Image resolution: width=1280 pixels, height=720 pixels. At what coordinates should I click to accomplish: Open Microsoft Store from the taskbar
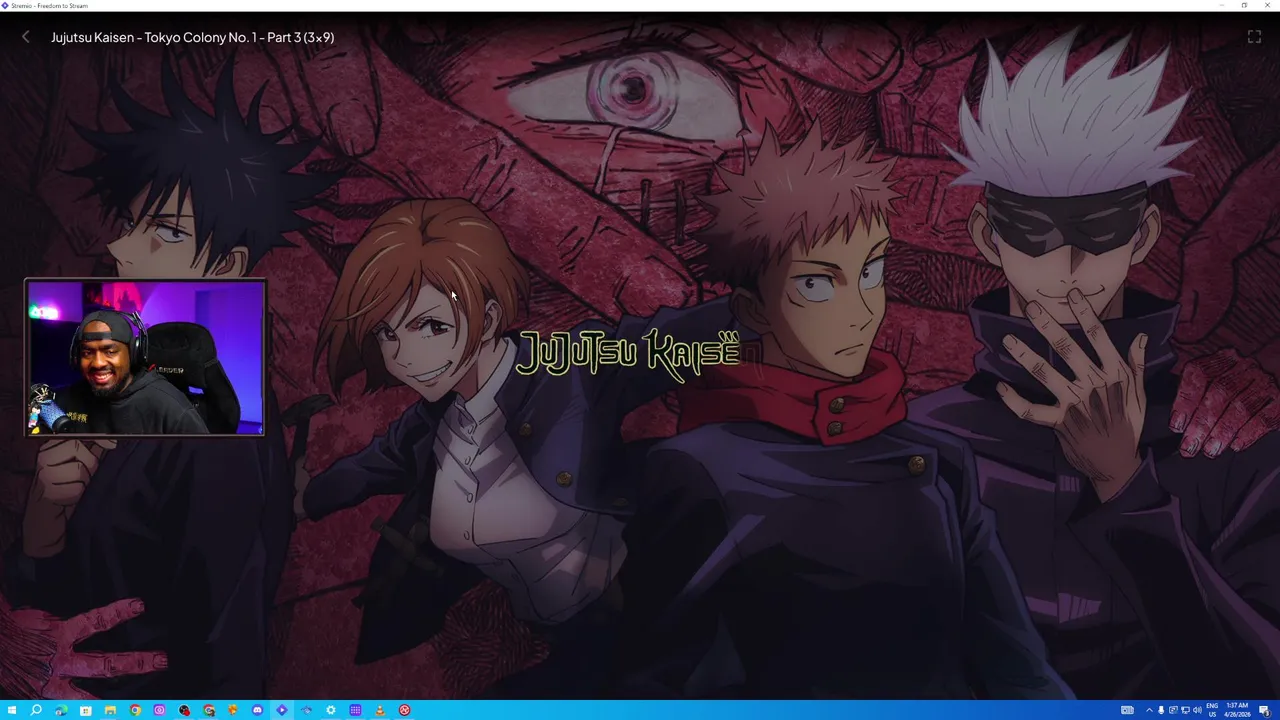tap(86, 710)
